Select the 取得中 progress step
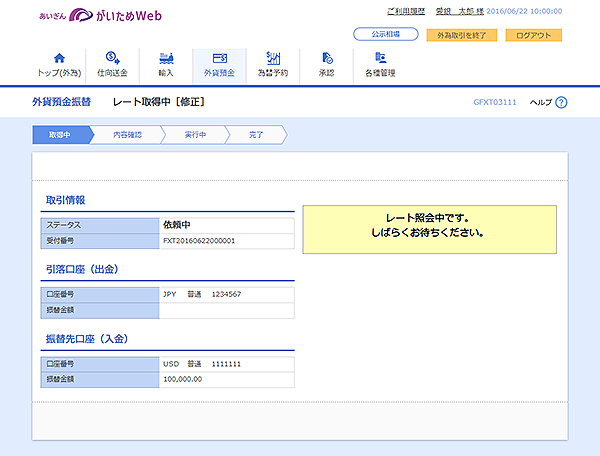 point(62,135)
